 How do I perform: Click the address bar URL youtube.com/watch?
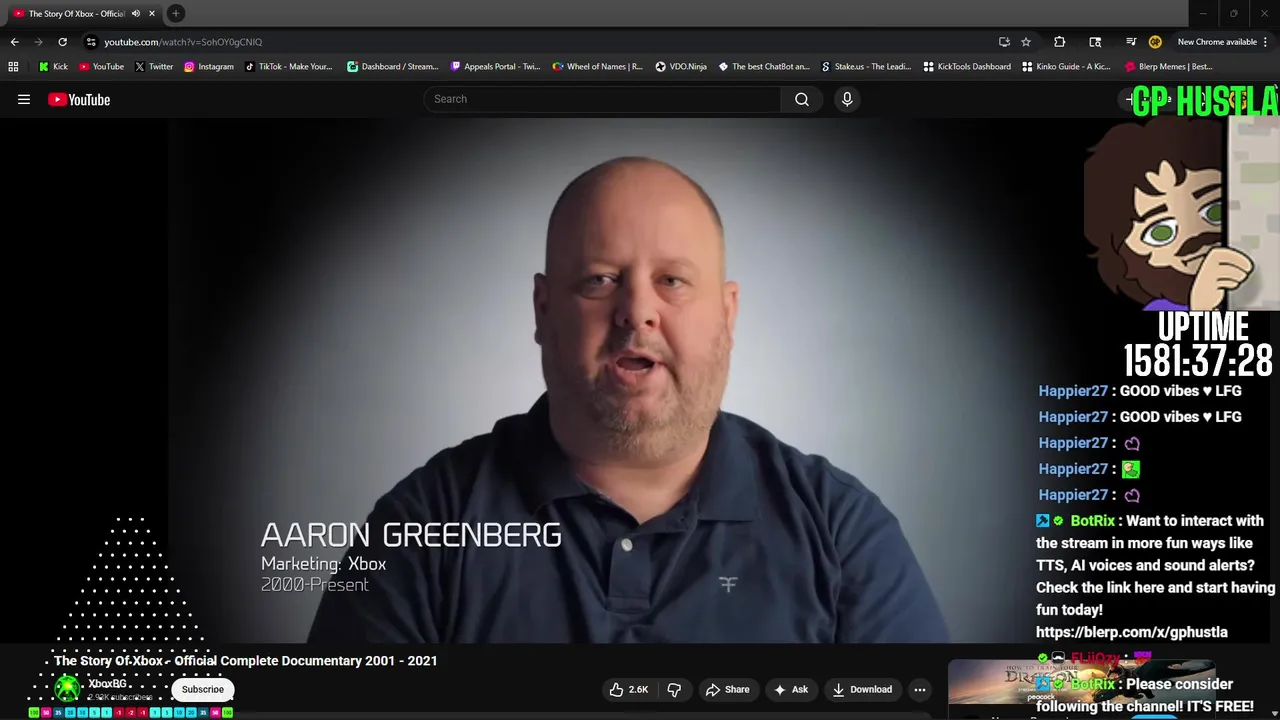[183, 42]
